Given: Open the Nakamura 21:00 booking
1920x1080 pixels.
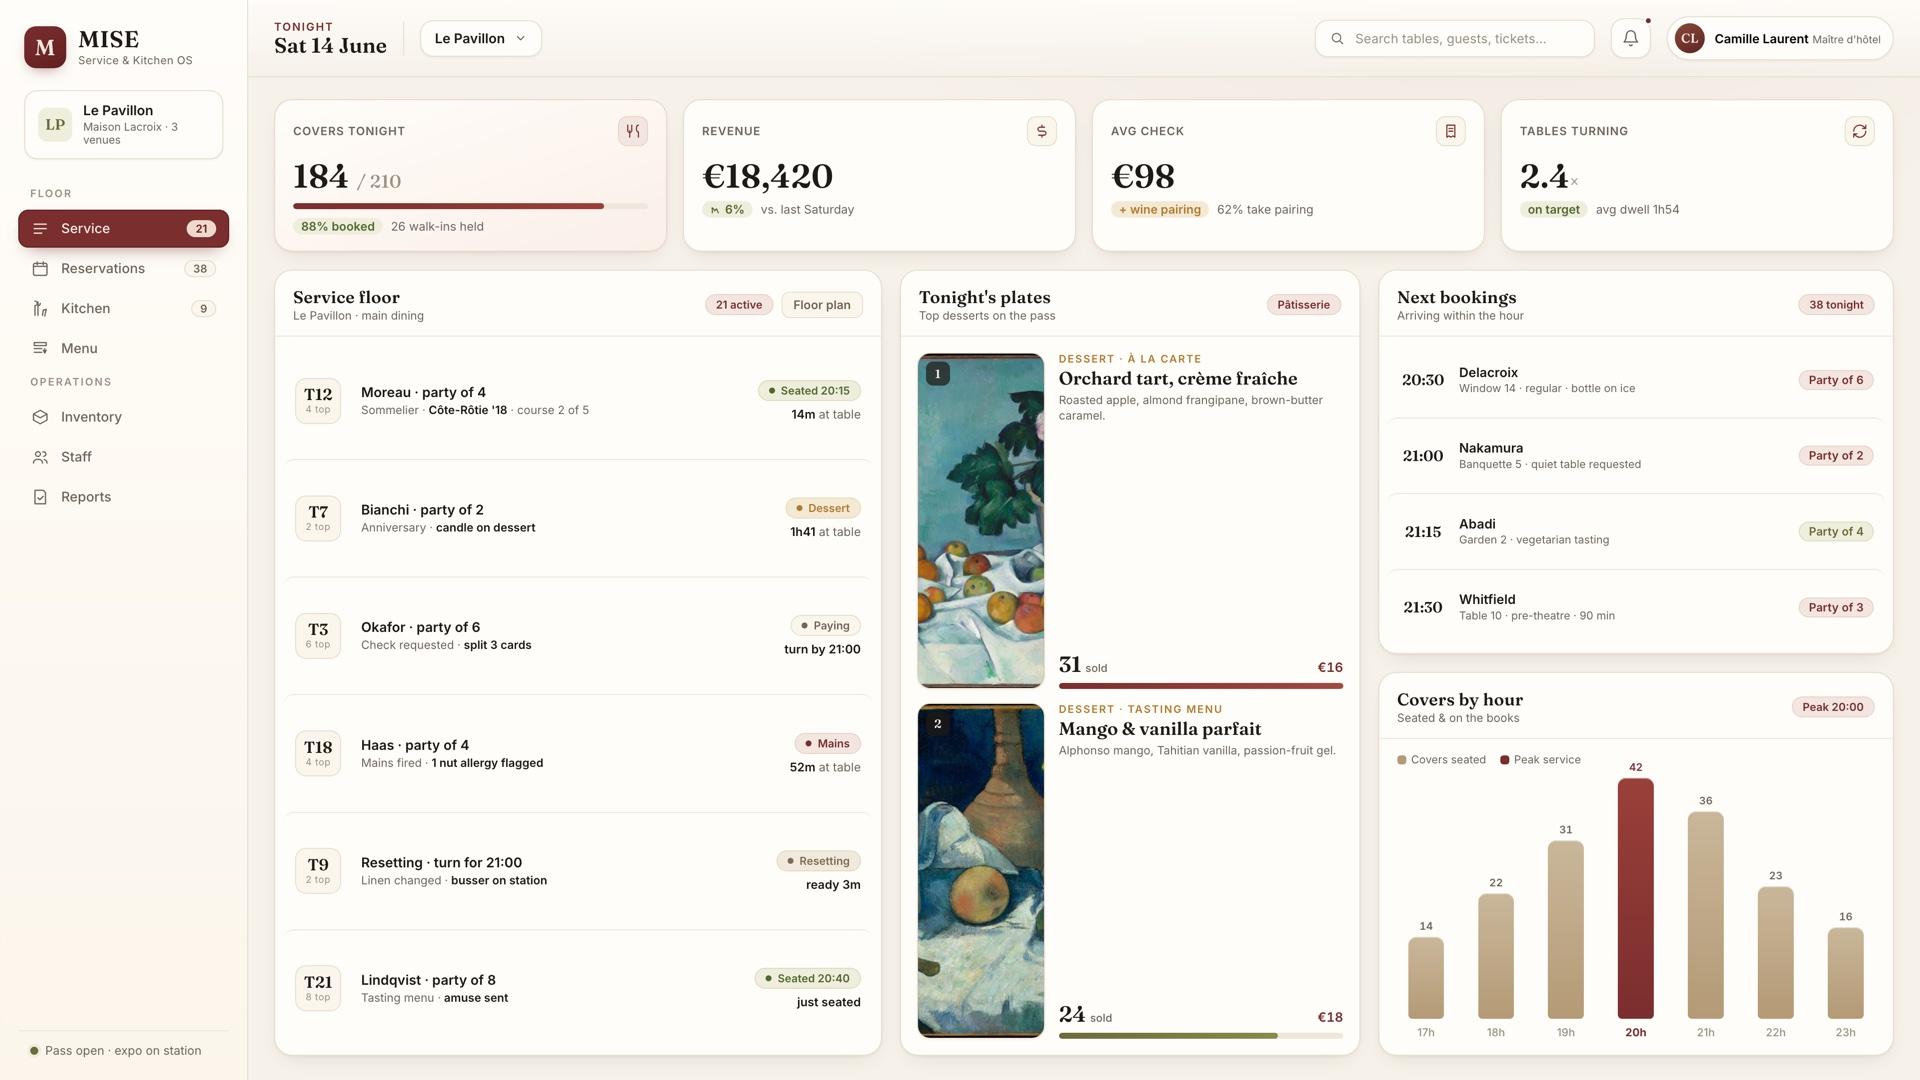Looking at the screenshot, I should (1636, 456).
